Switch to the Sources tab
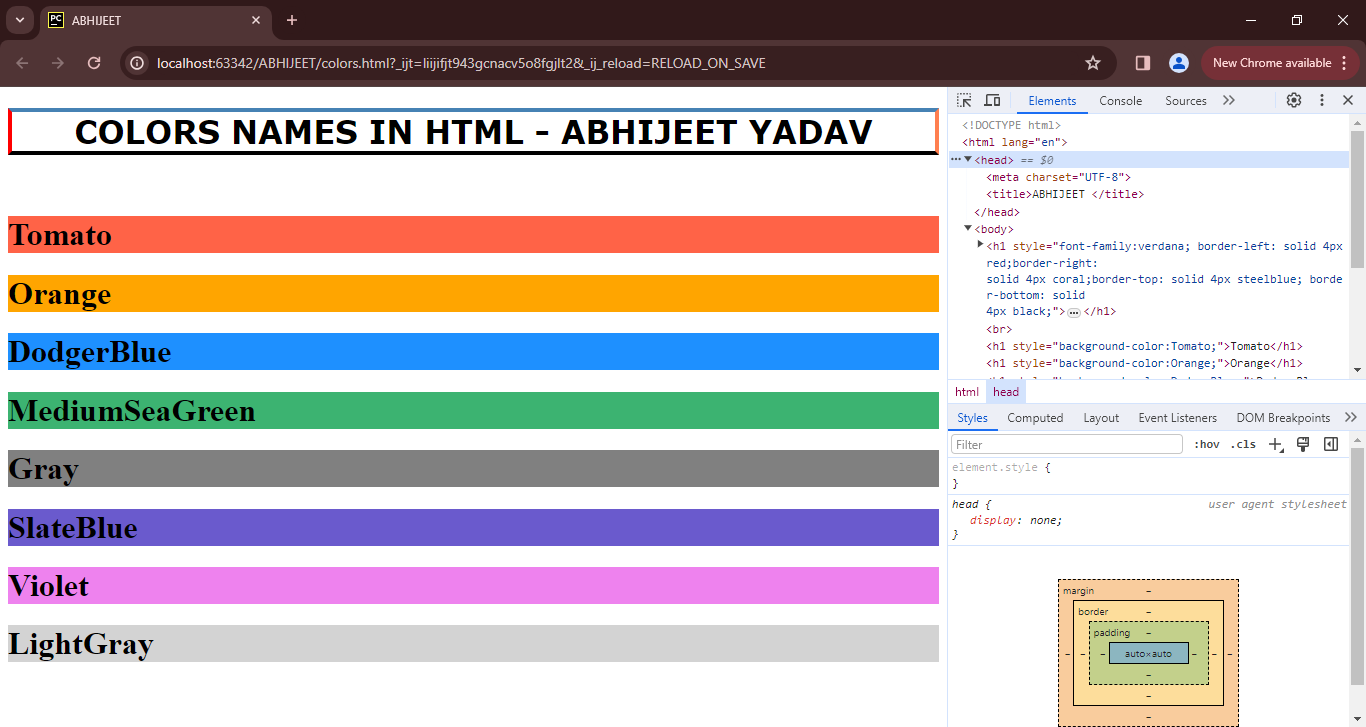Screen dimensions: 1366x727 (1186, 101)
